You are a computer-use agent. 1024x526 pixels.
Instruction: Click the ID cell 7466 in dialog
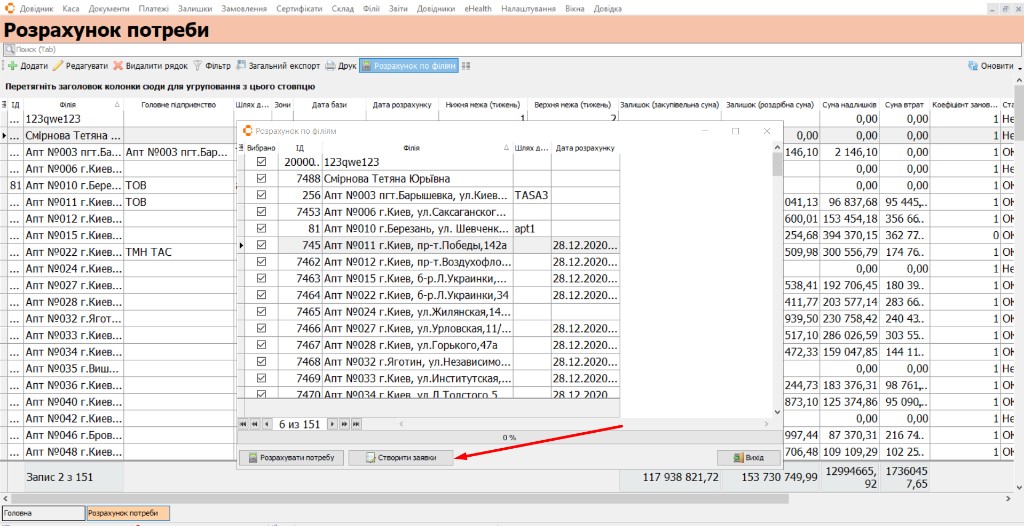point(302,328)
